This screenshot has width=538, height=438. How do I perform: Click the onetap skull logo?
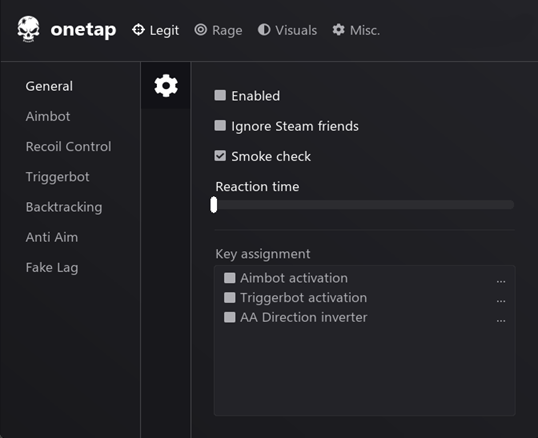[28, 29]
